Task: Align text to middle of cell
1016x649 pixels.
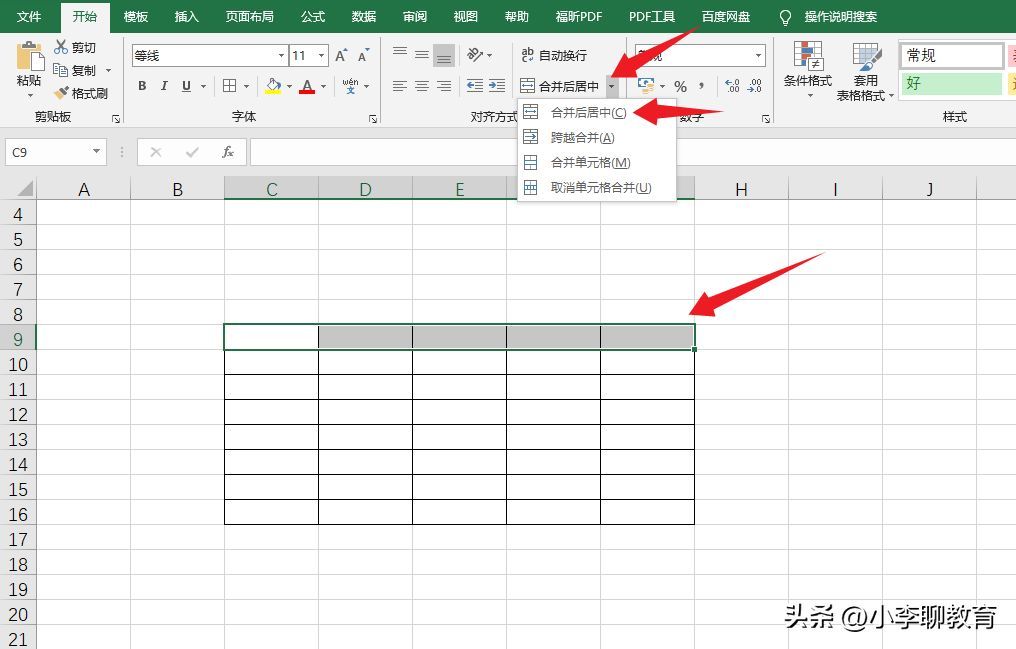Action: (x=422, y=55)
